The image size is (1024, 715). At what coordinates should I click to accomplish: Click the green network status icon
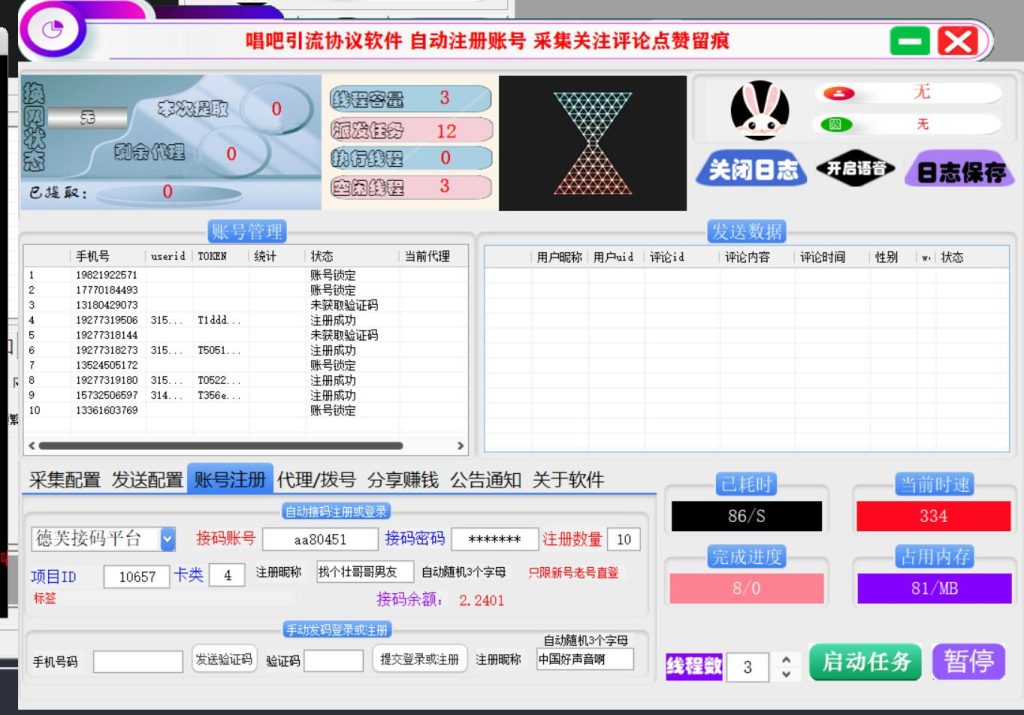point(831,125)
